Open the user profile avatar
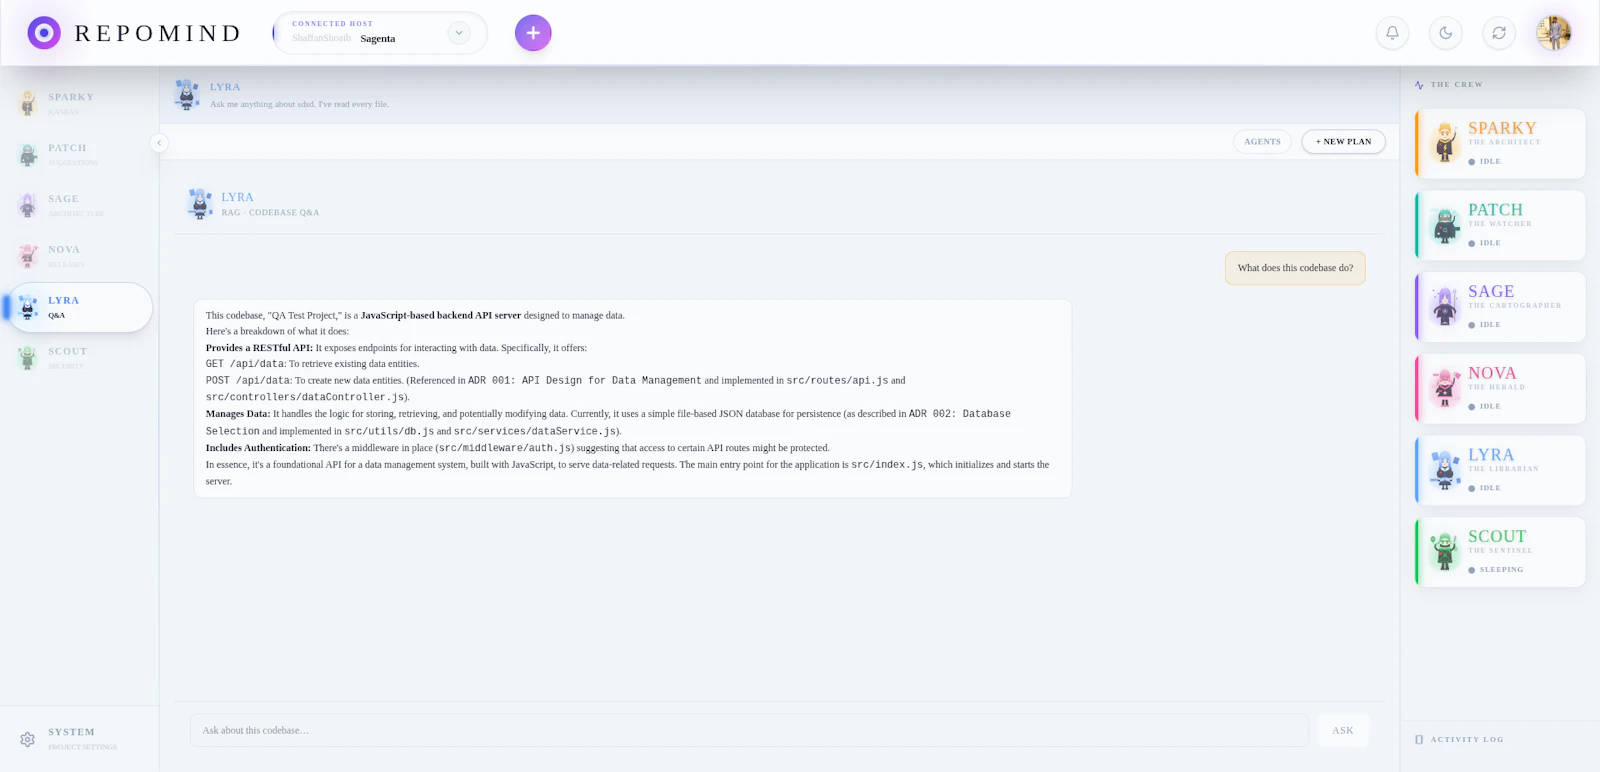The image size is (1600, 772). point(1554,33)
